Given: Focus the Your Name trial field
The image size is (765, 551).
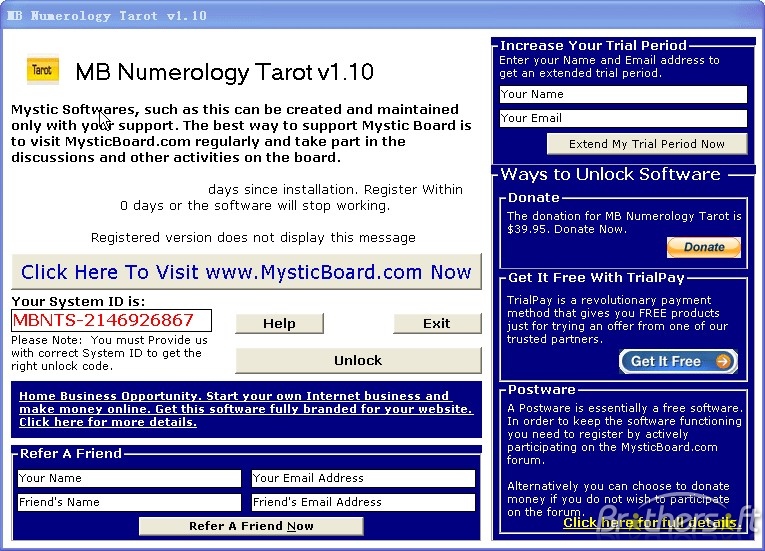Looking at the screenshot, I should [623, 95].
